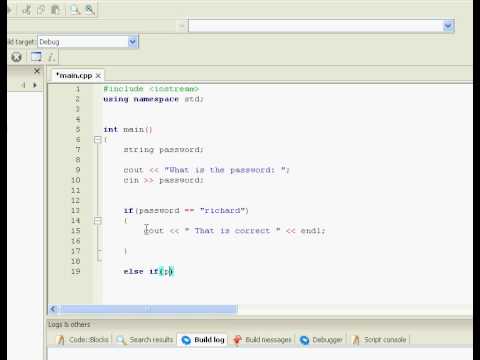Click the 'Logs & others' panel title
Viewport: 480px width, 360px height.
point(69,324)
